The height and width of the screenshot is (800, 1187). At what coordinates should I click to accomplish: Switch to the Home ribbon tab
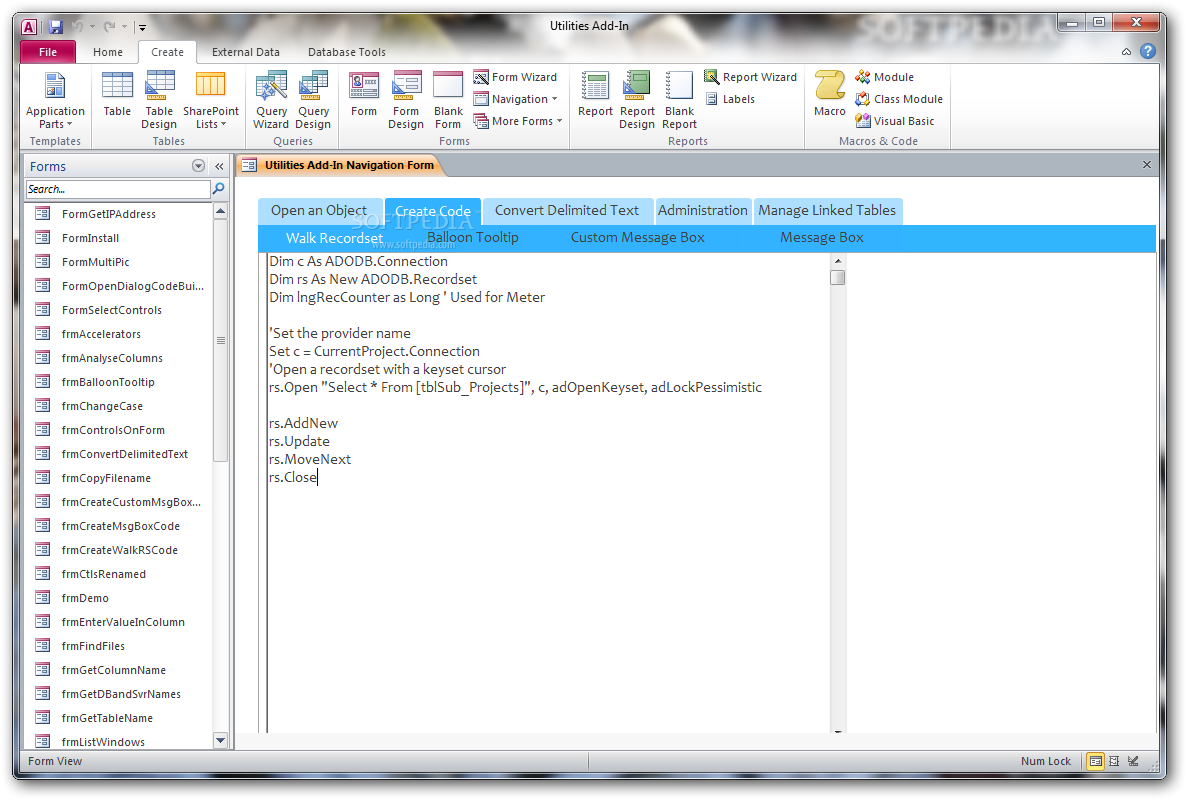tap(107, 51)
